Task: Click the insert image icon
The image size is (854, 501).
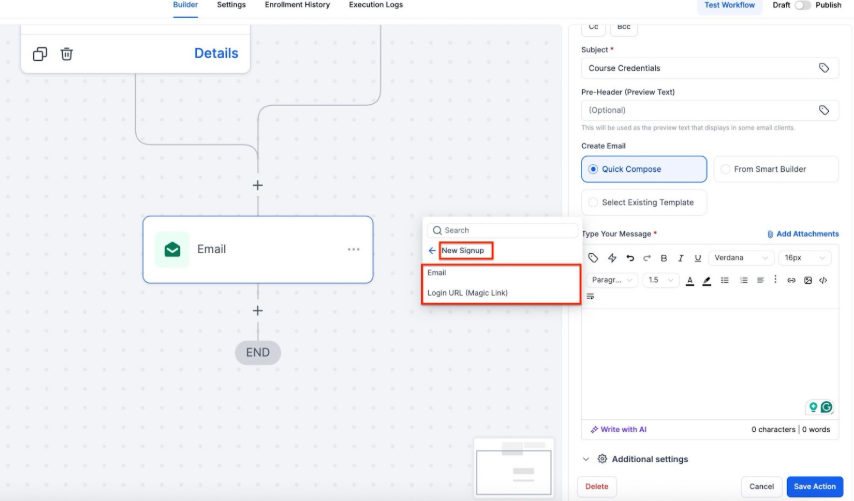Action: pyautogui.click(x=807, y=280)
